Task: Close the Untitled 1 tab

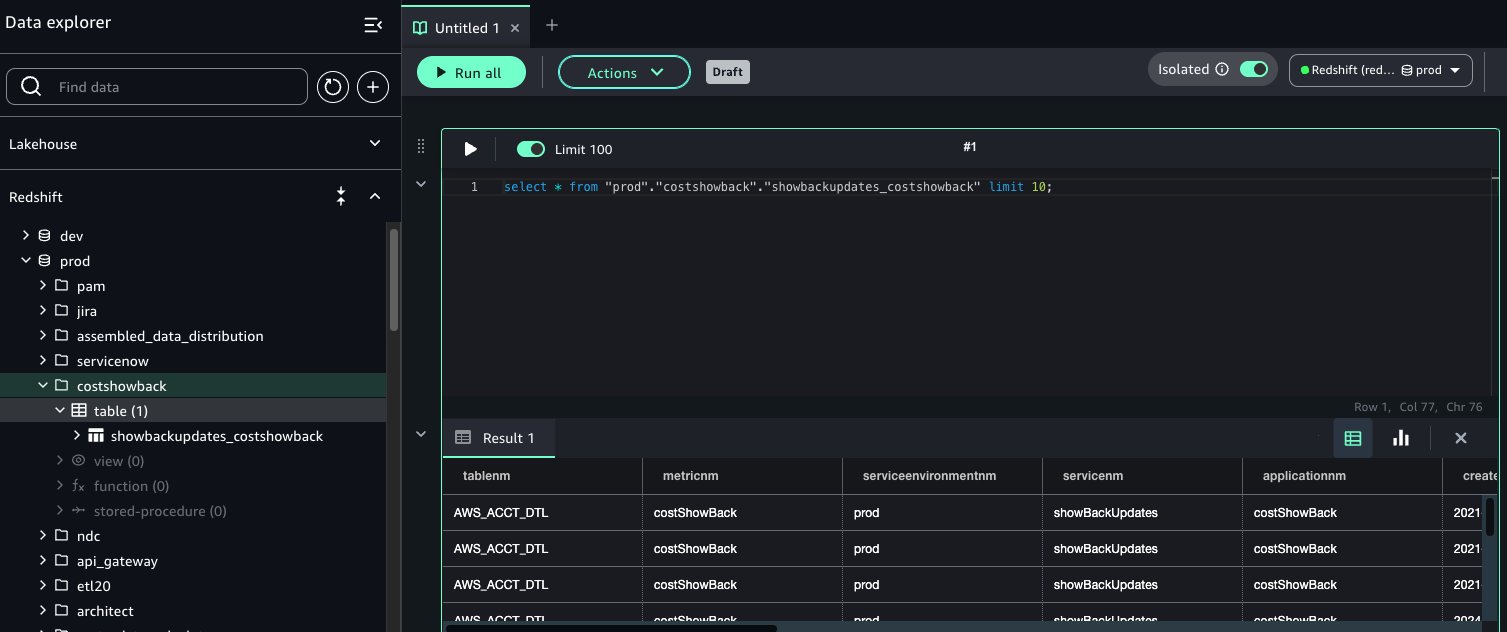Action: tap(516, 28)
